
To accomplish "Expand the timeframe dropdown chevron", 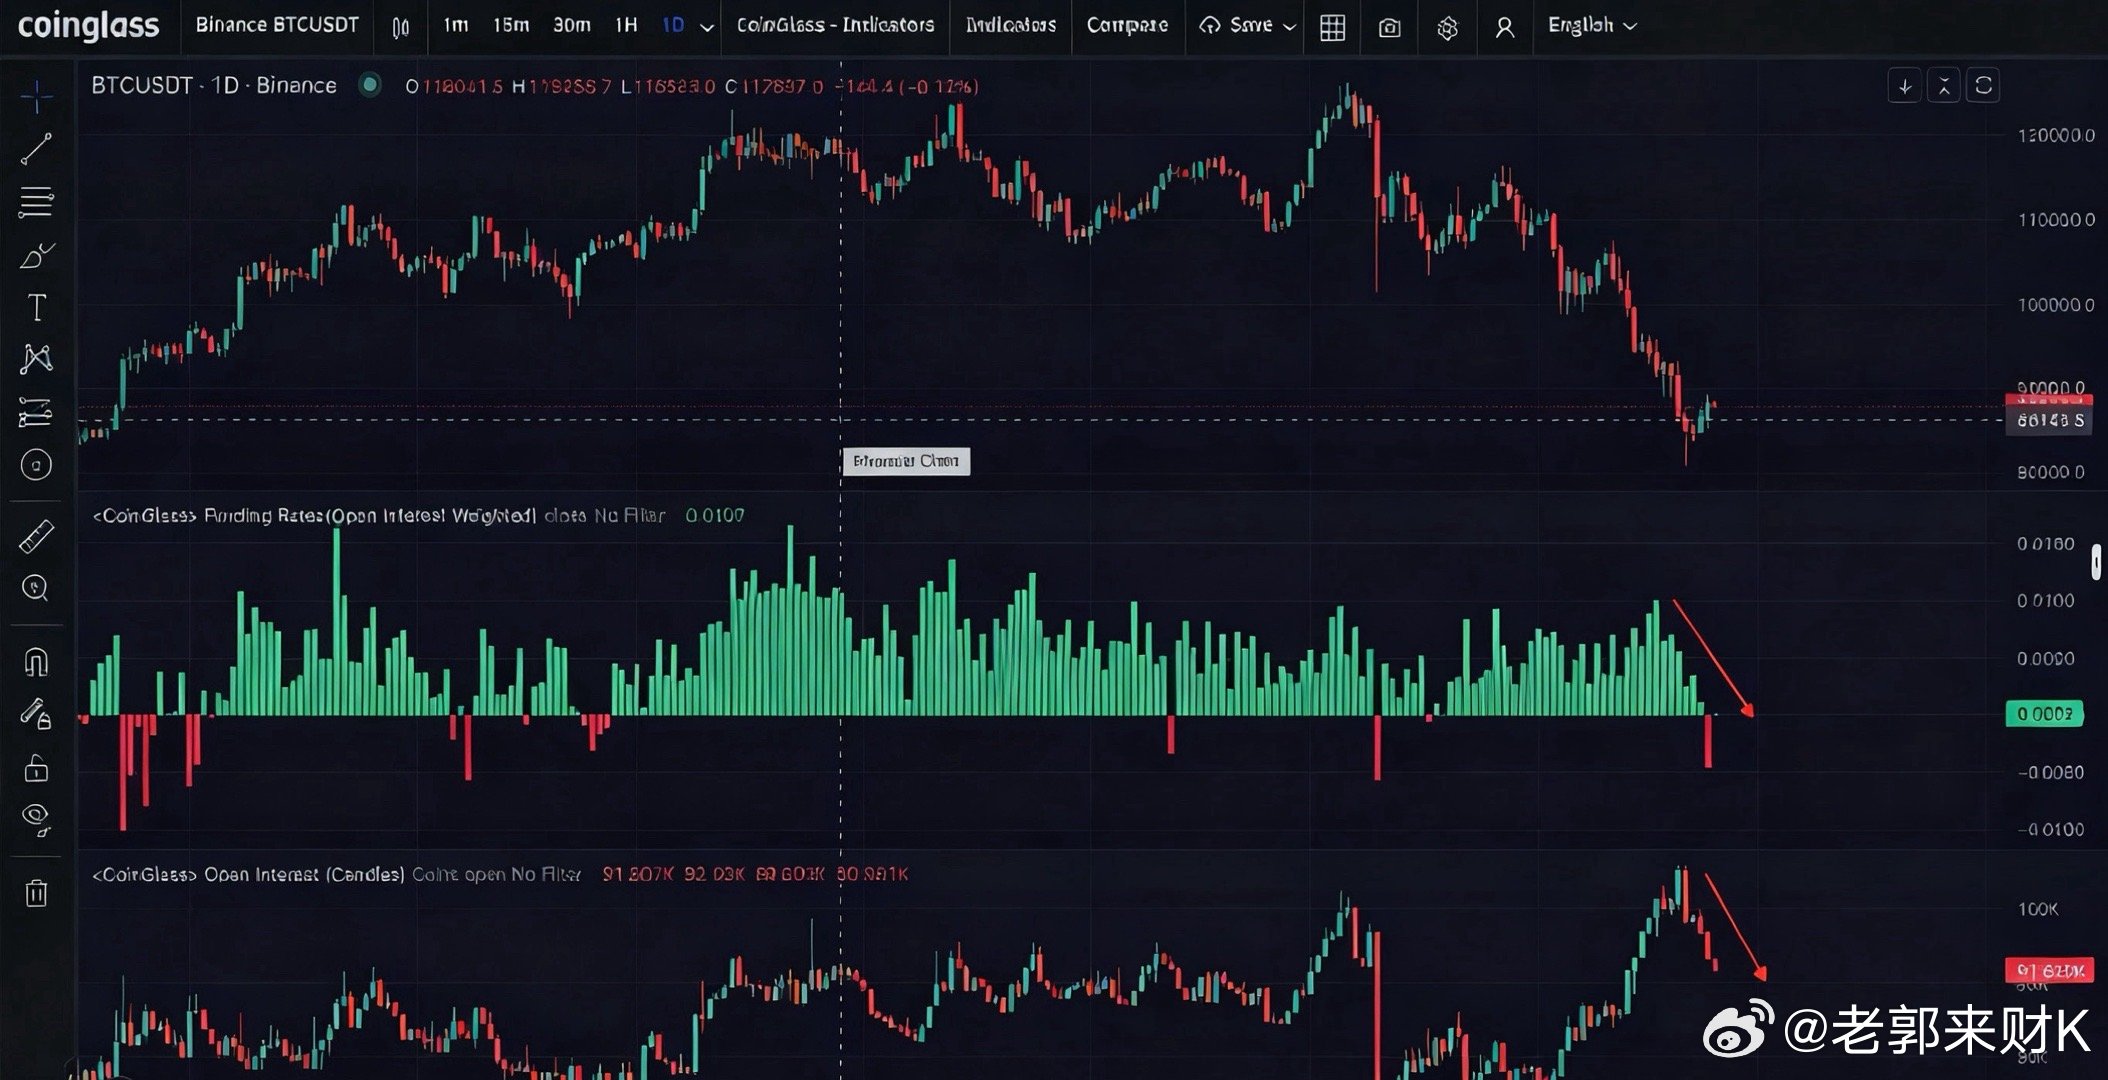I will tap(707, 27).
